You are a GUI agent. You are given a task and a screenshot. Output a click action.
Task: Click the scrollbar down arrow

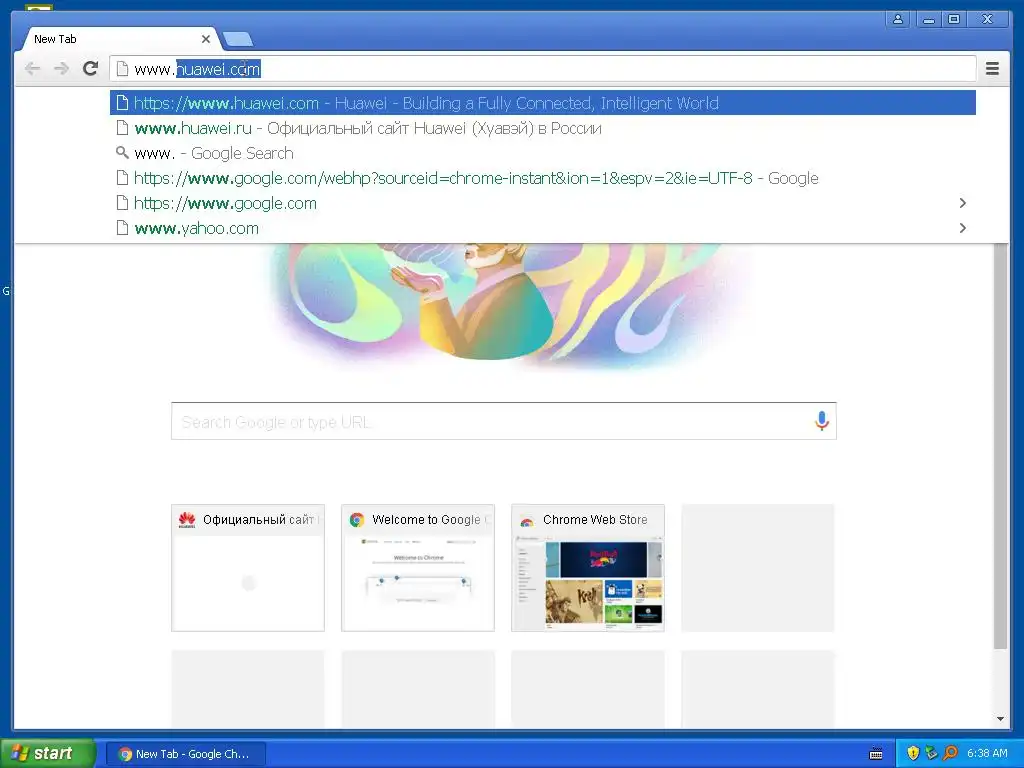[1000, 719]
